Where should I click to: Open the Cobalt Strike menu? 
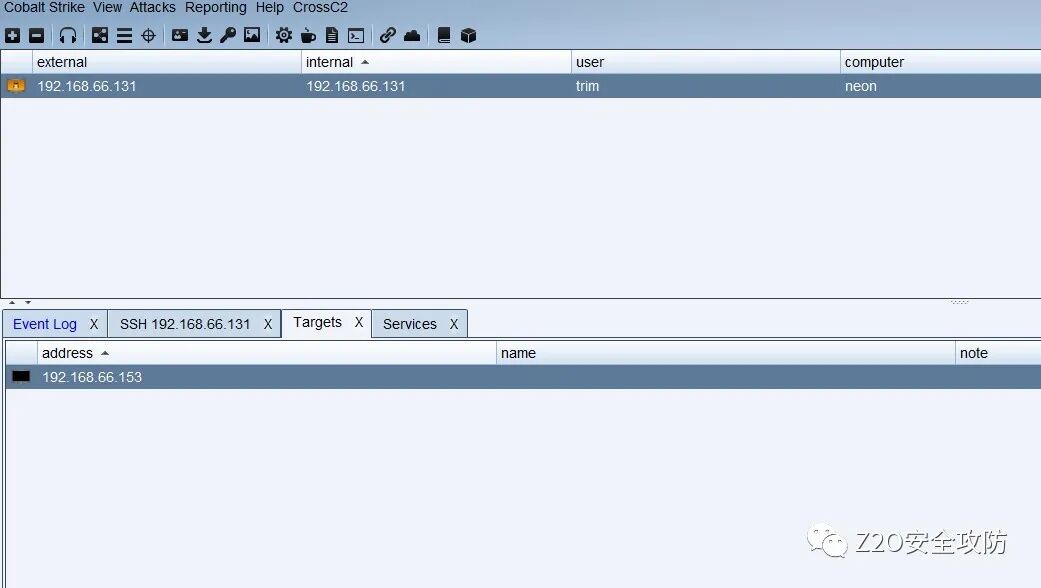point(44,7)
